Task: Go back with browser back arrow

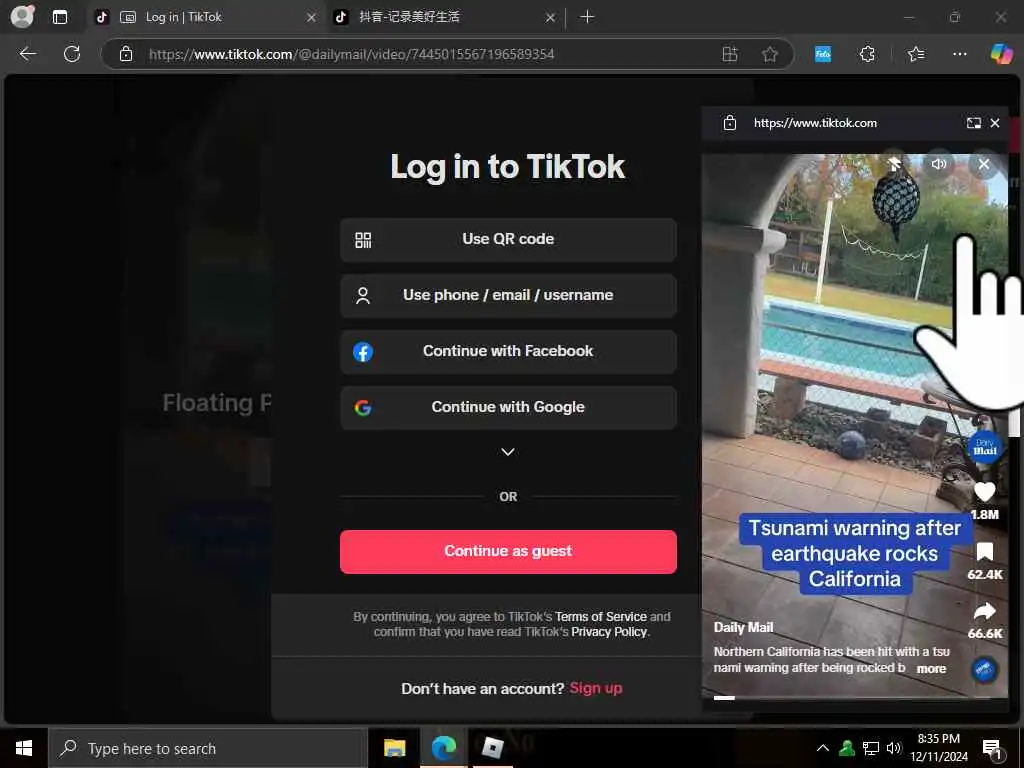Action: click(x=27, y=54)
